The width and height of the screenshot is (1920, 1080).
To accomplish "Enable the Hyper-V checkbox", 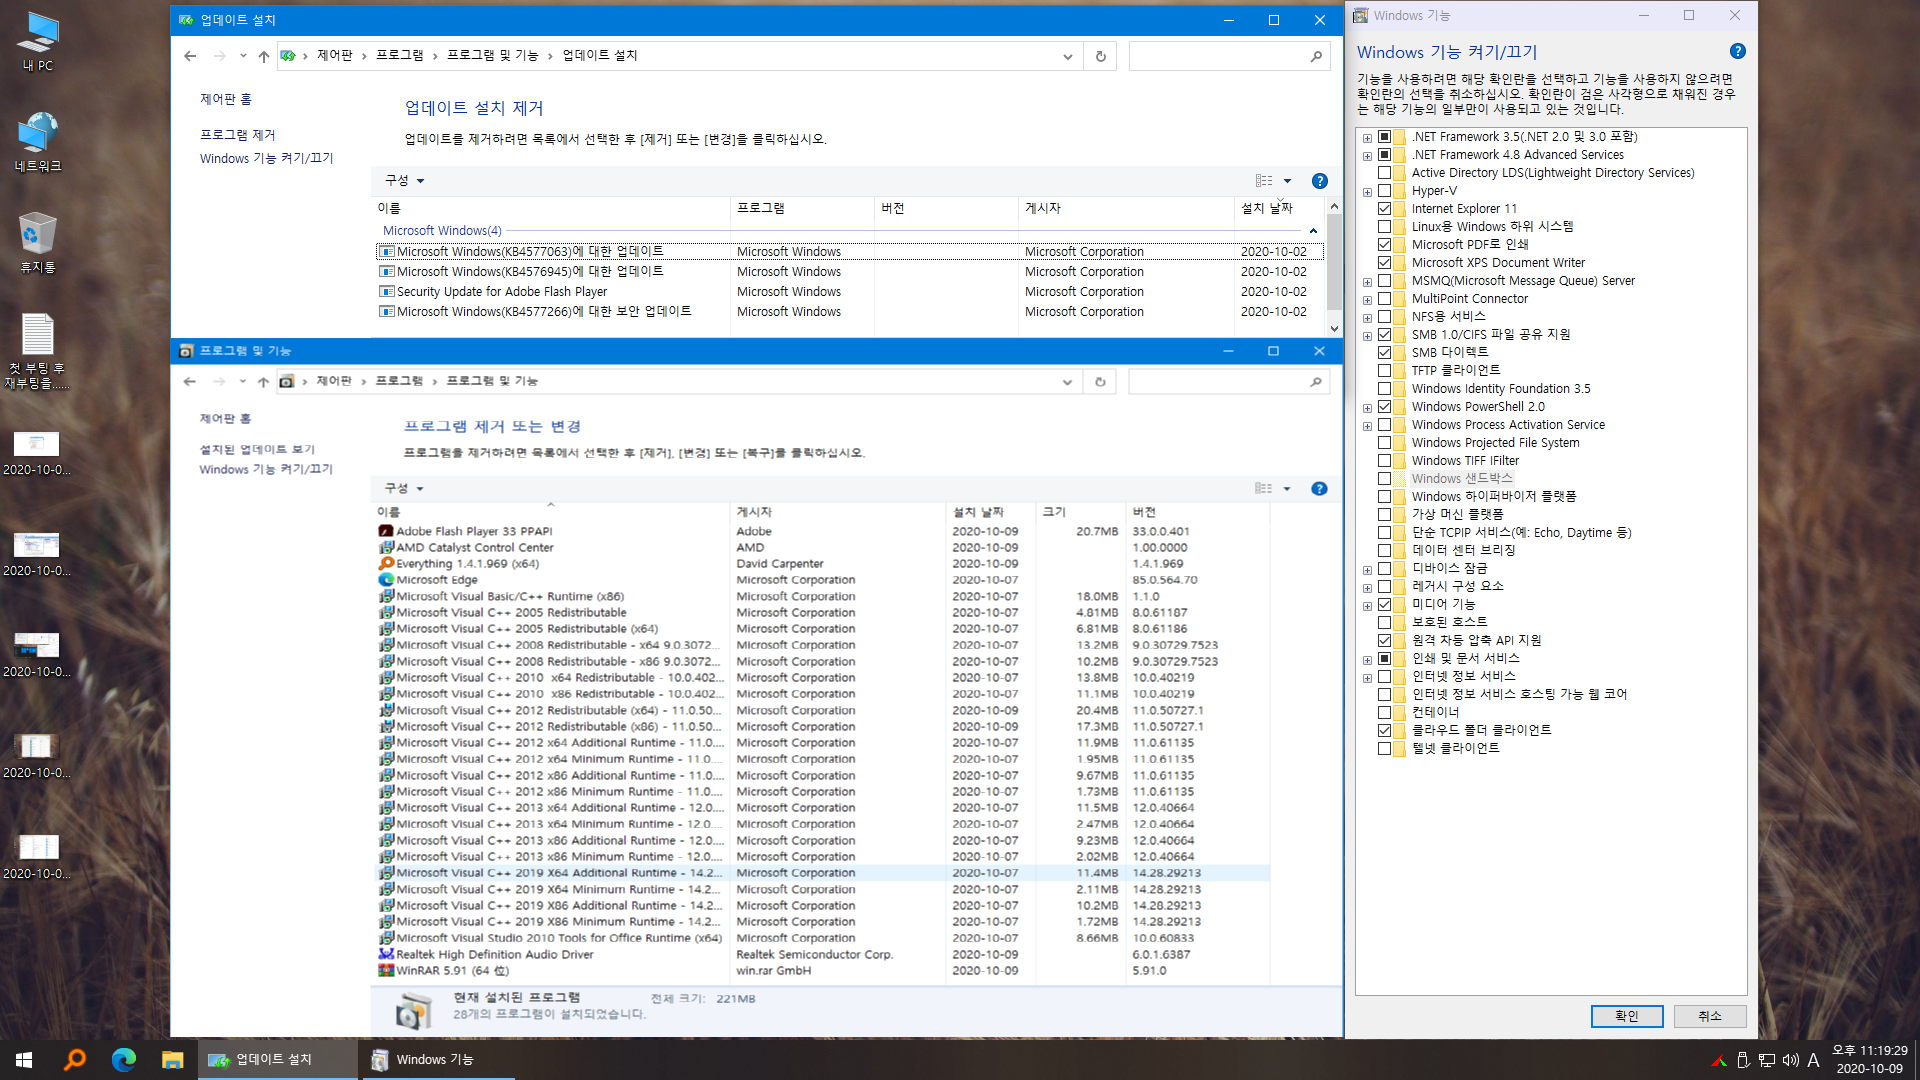I will point(1384,191).
